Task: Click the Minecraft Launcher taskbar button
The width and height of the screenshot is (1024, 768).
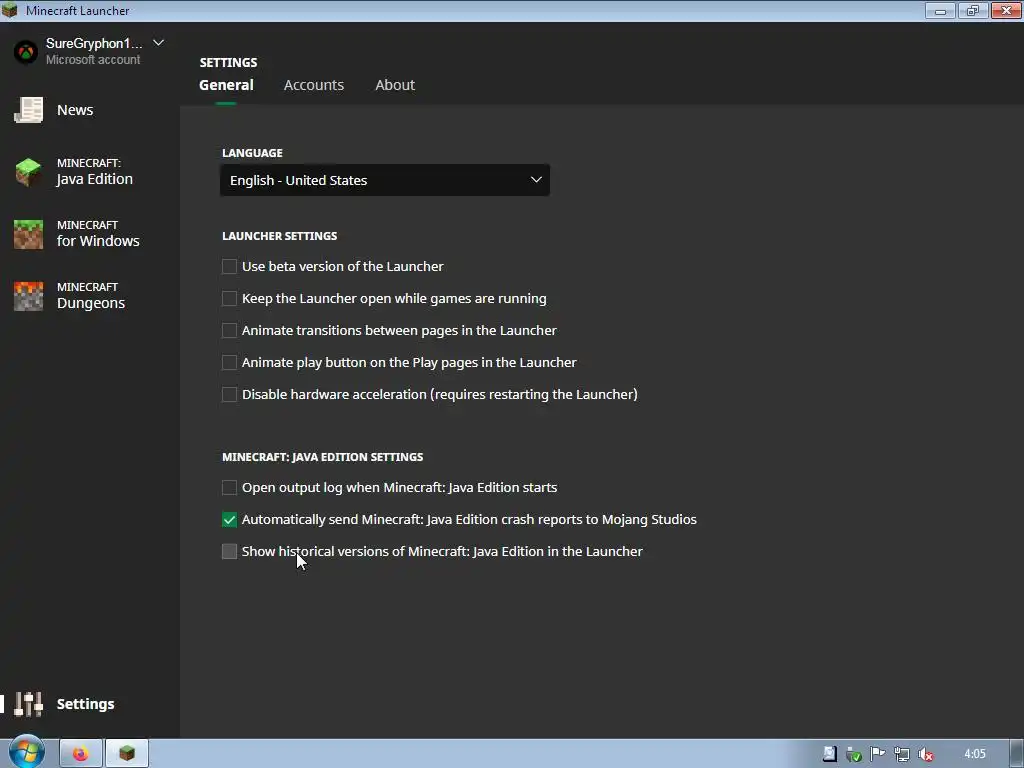Action: click(x=127, y=754)
